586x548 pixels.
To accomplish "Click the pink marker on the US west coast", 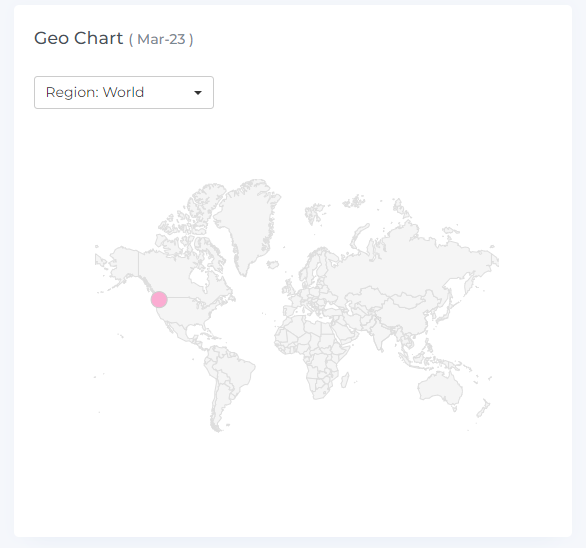I will point(159,299).
